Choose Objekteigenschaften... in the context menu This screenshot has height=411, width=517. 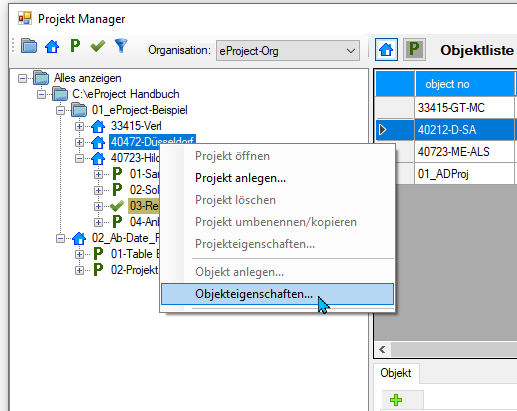click(277, 294)
